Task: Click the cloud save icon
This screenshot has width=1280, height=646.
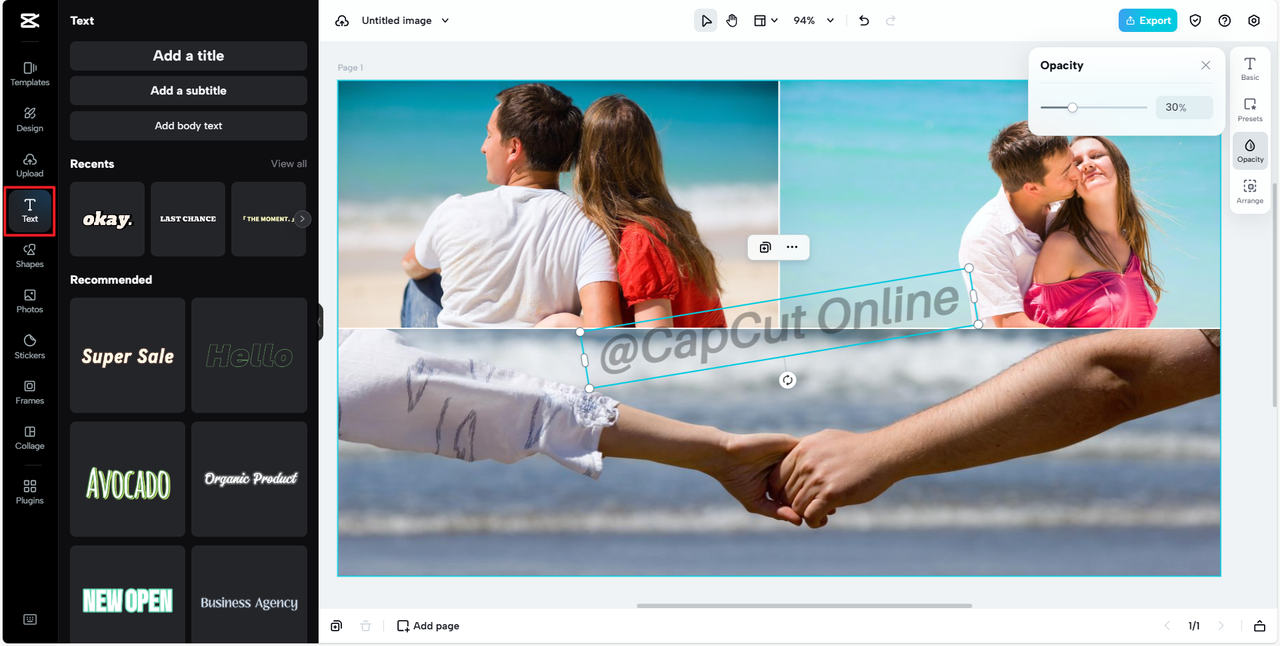Action: pos(342,20)
